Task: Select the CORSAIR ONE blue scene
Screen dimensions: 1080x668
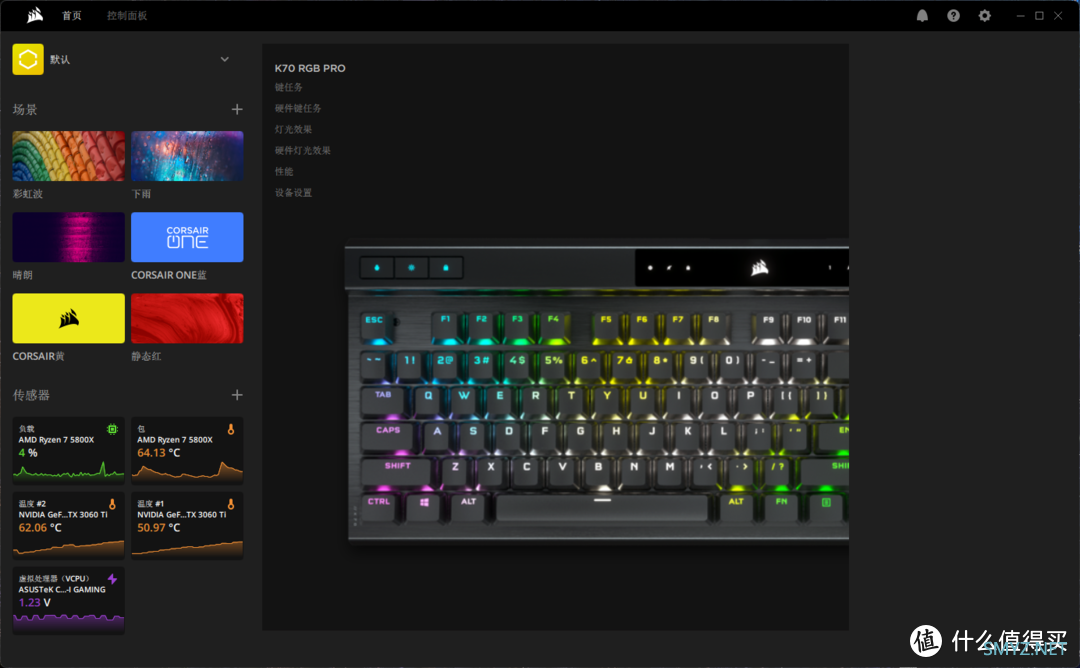Action: click(x=187, y=237)
